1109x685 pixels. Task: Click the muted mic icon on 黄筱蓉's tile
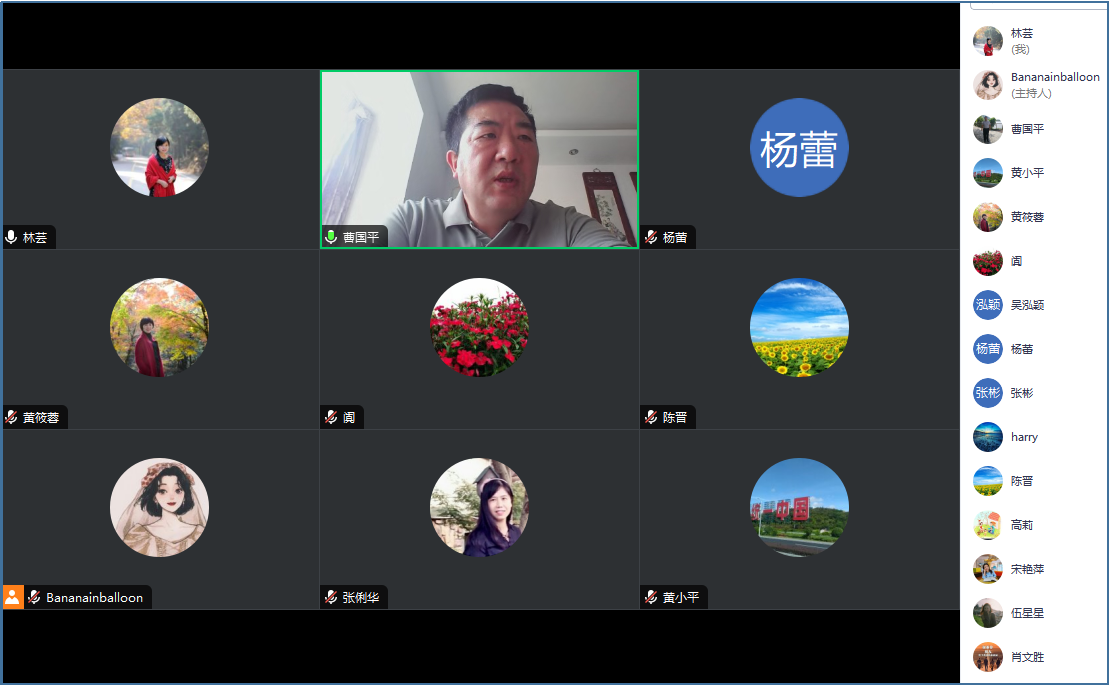point(11,417)
